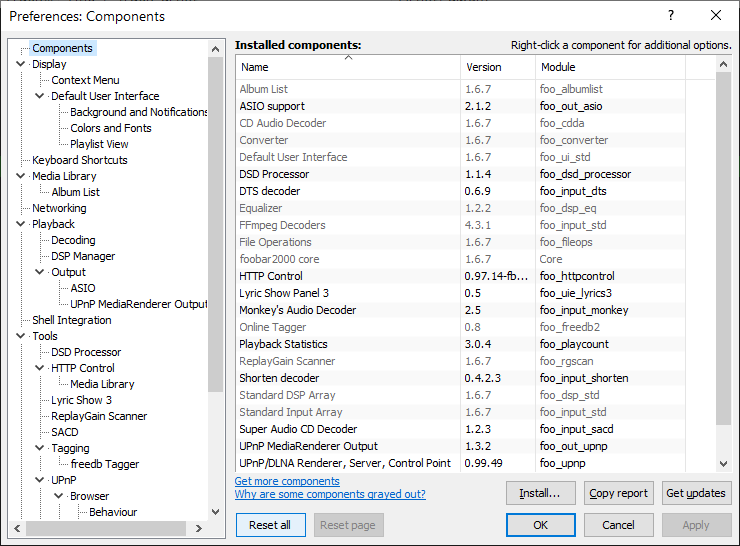This screenshot has width=740, height=546.
Task: Open Behaviour under Browser
Action: pyautogui.click(x=113, y=512)
